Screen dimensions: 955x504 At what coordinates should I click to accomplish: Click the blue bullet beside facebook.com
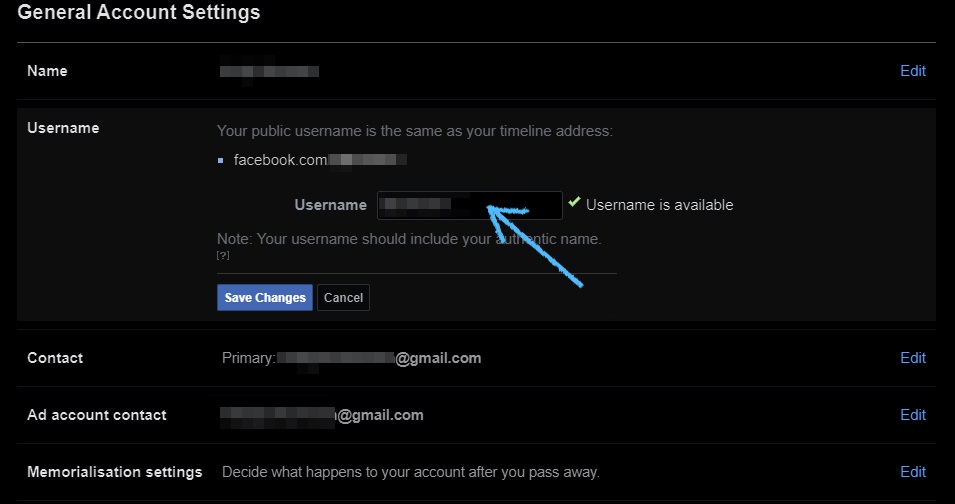tap(220, 161)
